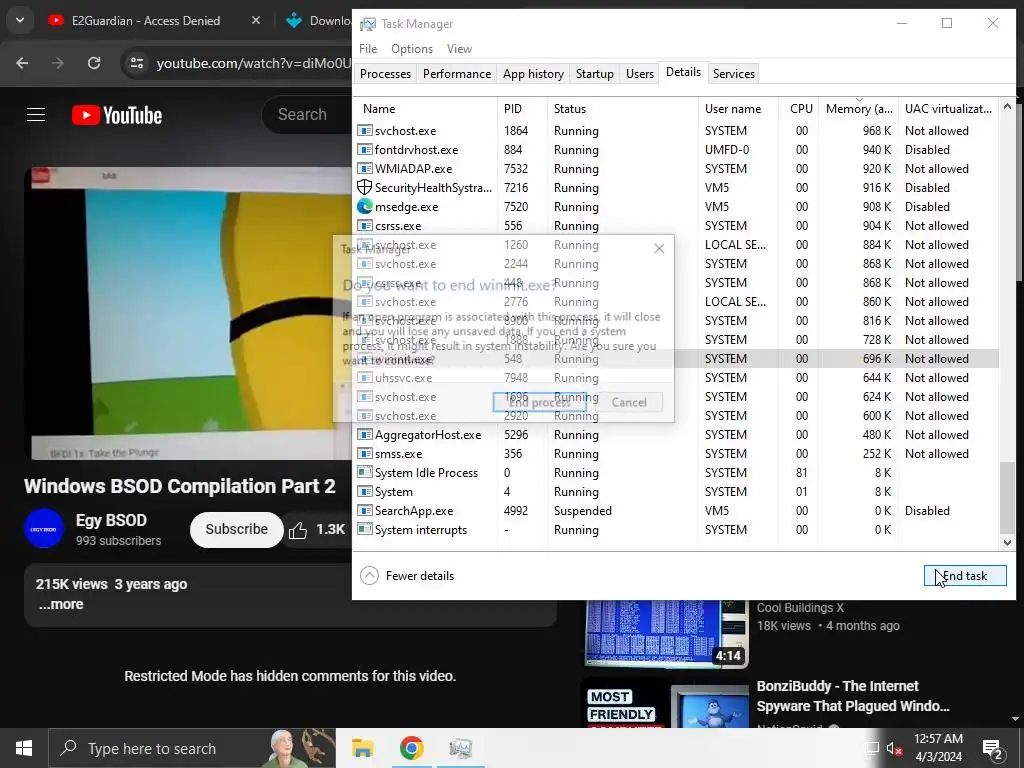Switch to the Services tab
The width and height of the screenshot is (1024, 768).
click(x=733, y=74)
